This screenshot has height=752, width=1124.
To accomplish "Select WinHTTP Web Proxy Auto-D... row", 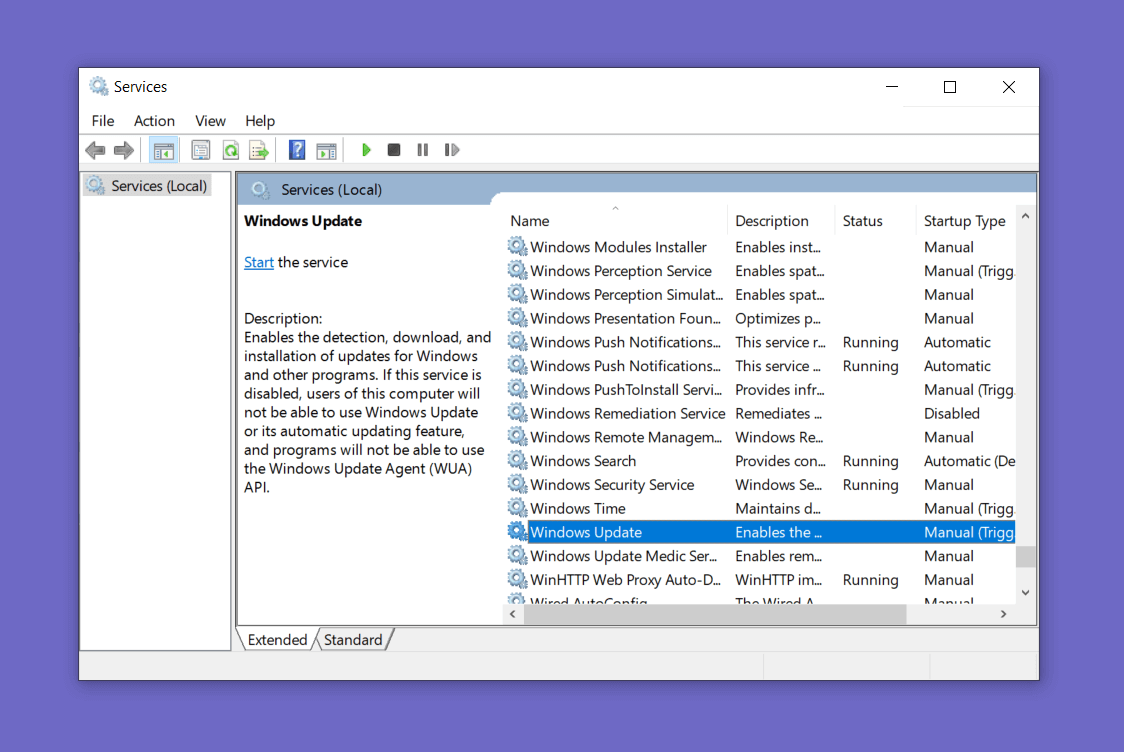I will pos(761,579).
